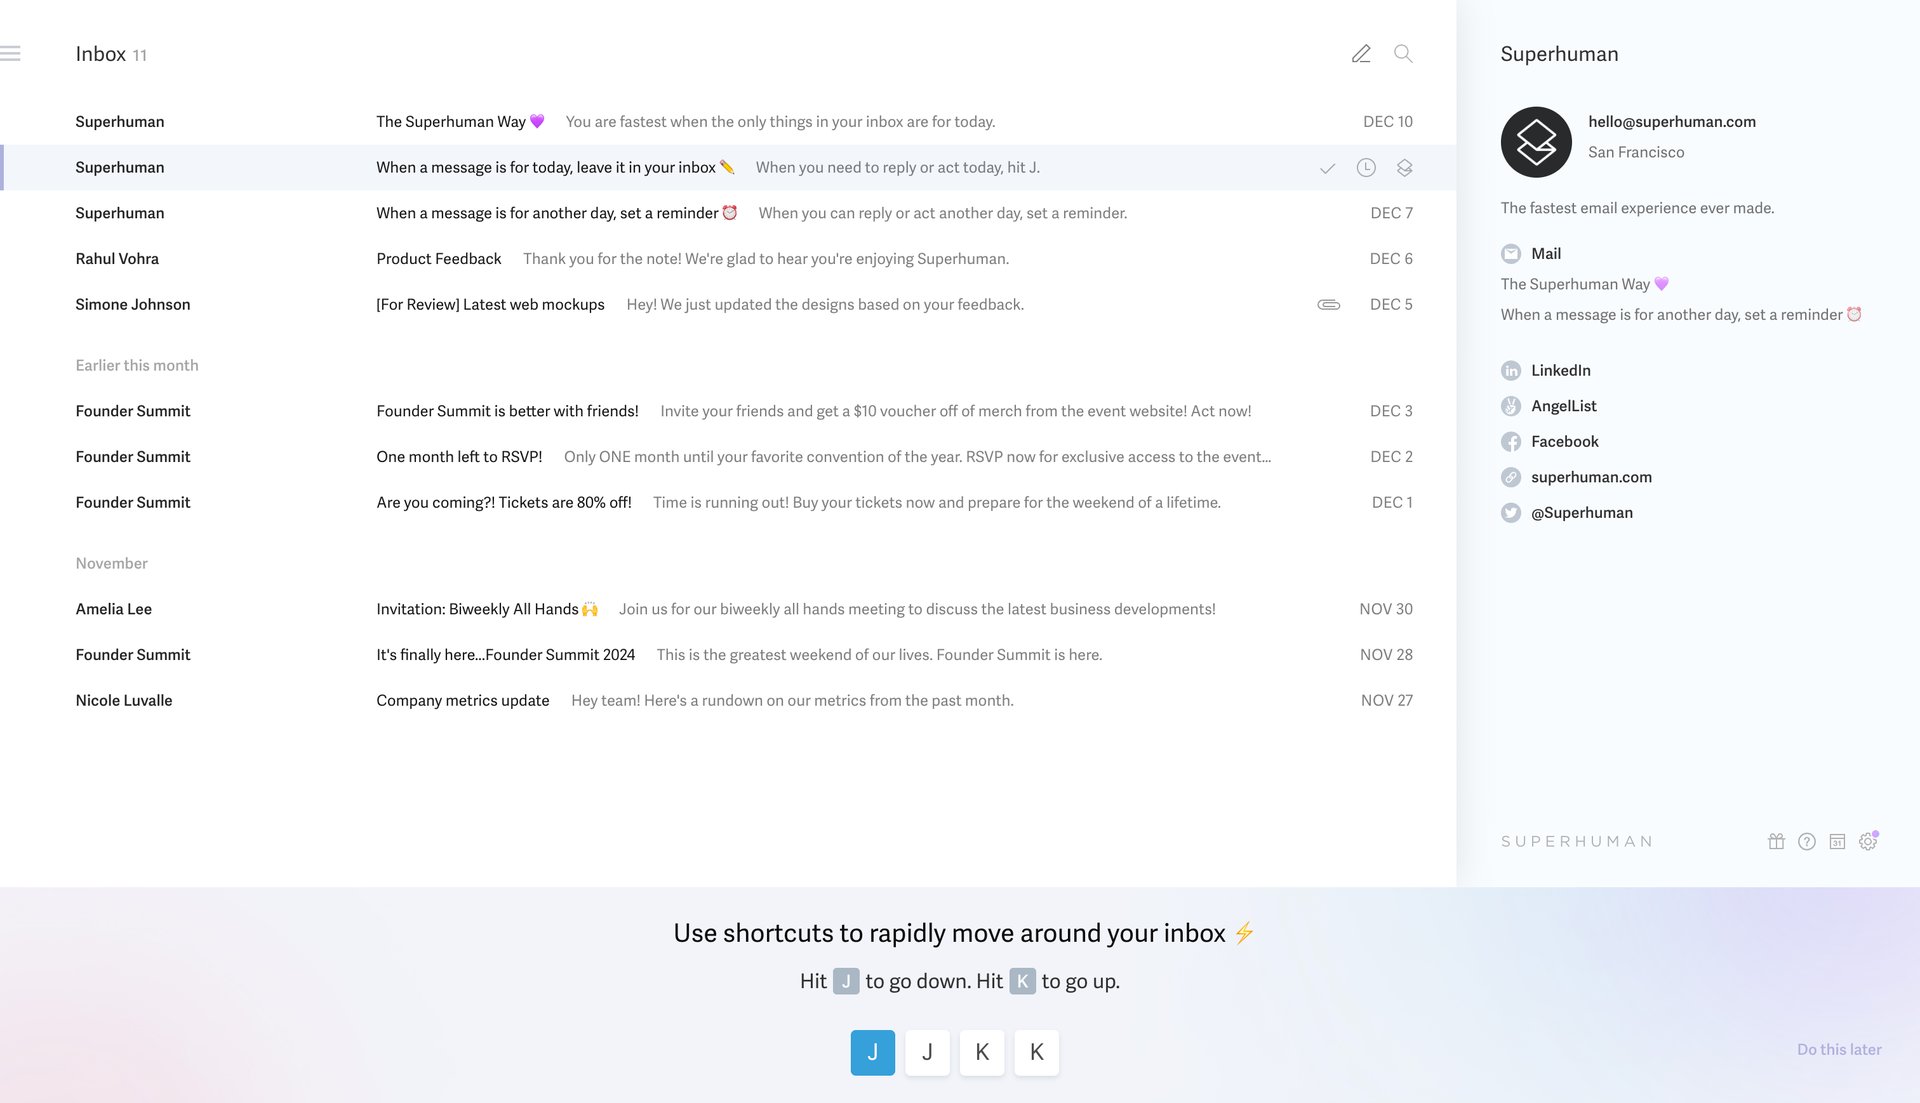Click the move-to-folder stack icon on selected email
This screenshot has width=1920, height=1103.
coord(1404,168)
